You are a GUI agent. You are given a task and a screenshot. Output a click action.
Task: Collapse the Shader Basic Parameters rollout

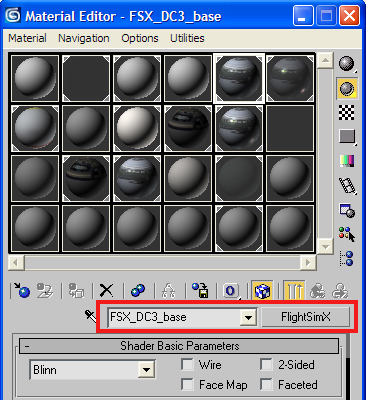click(x=179, y=346)
